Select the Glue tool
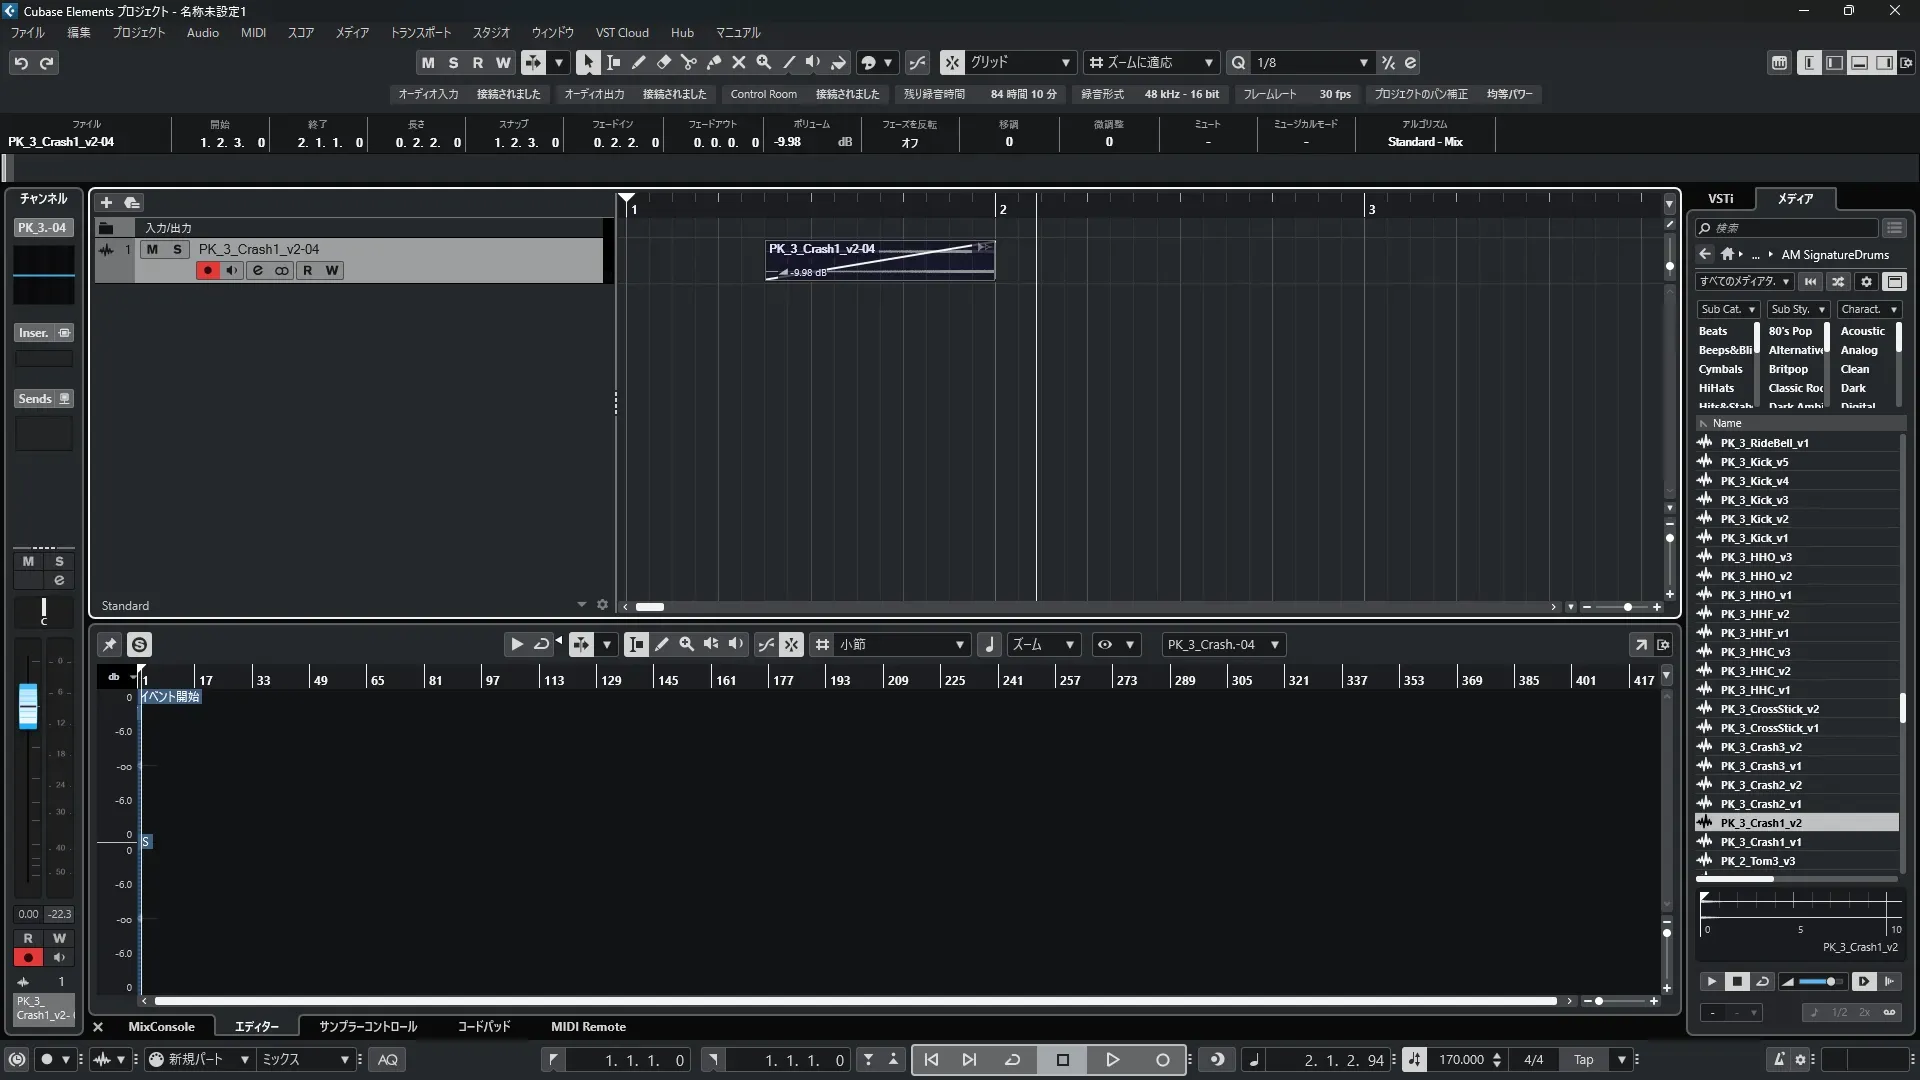The image size is (1920, 1080). coord(714,63)
